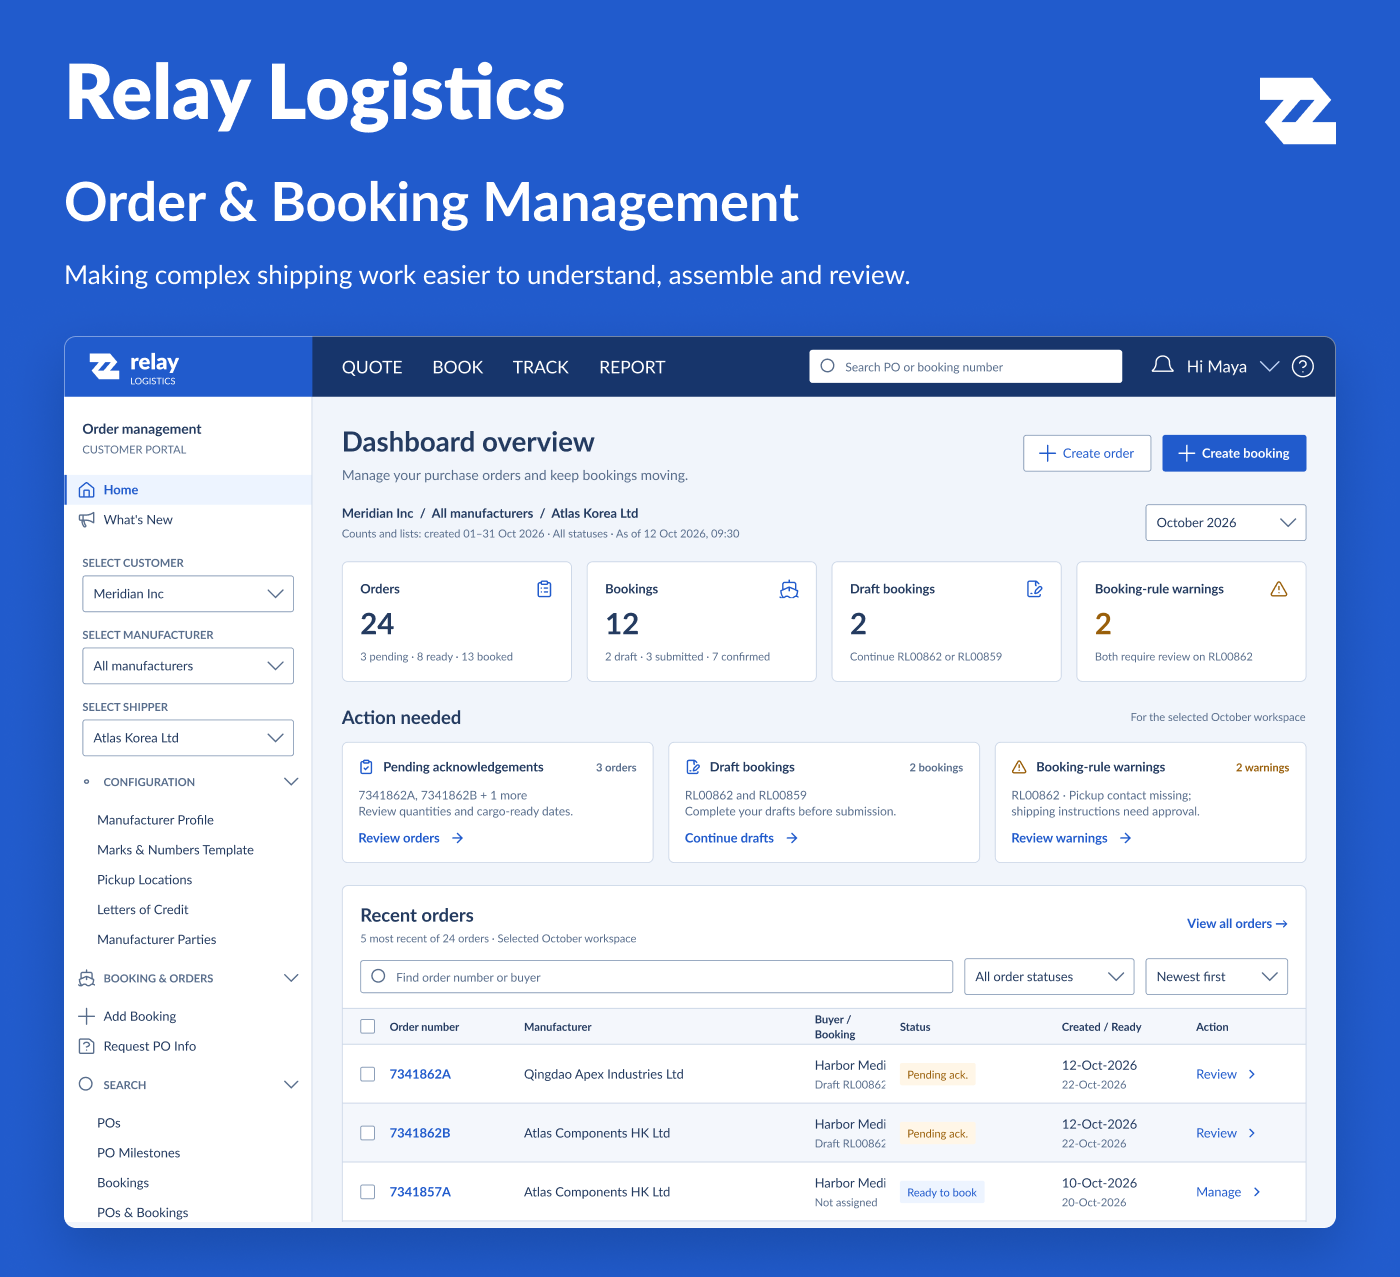
Task: Collapse the Configuration section
Action: pos(291,782)
